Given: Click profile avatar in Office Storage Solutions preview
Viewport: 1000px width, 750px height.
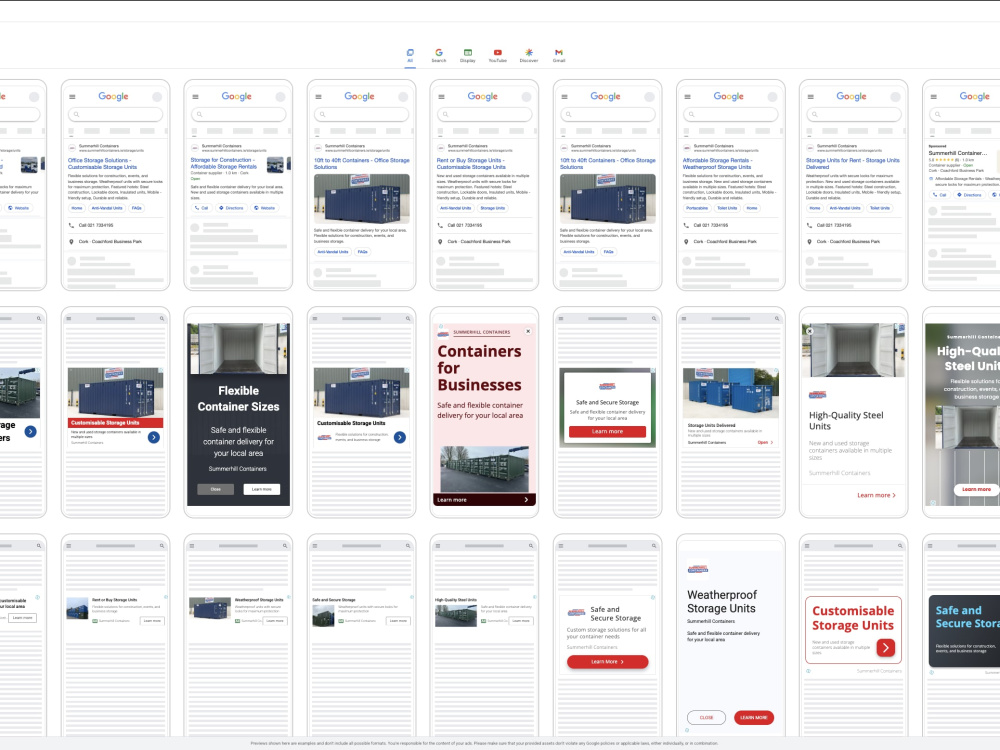Looking at the screenshot, I should click(157, 97).
